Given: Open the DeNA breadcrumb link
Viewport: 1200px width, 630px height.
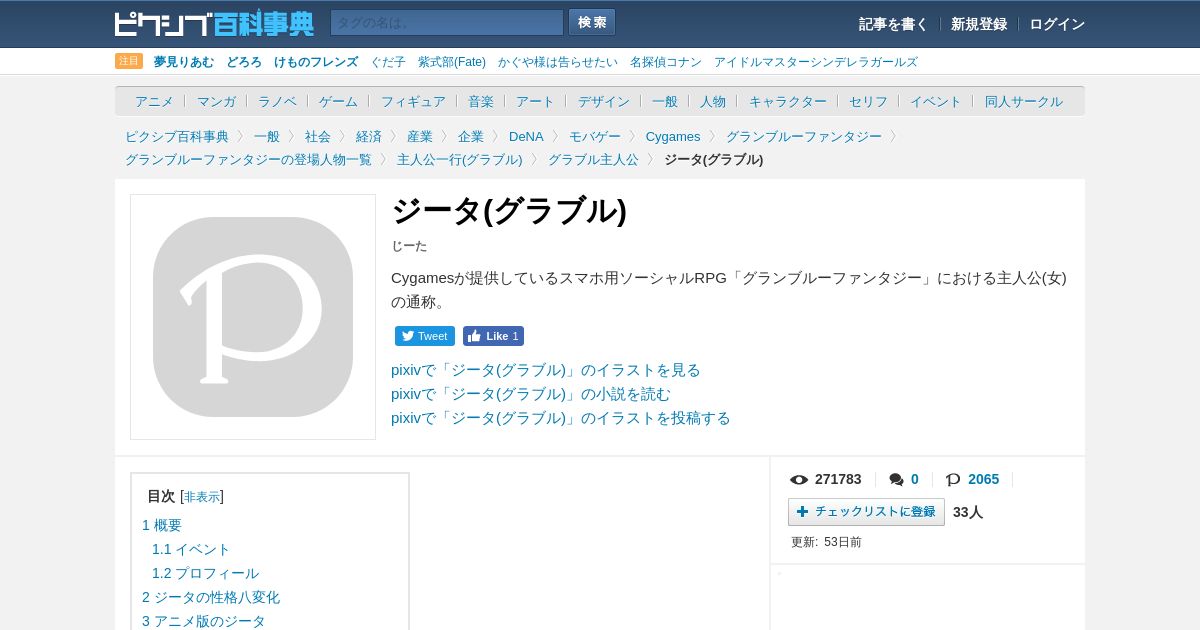Looking at the screenshot, I should (526, 136).
